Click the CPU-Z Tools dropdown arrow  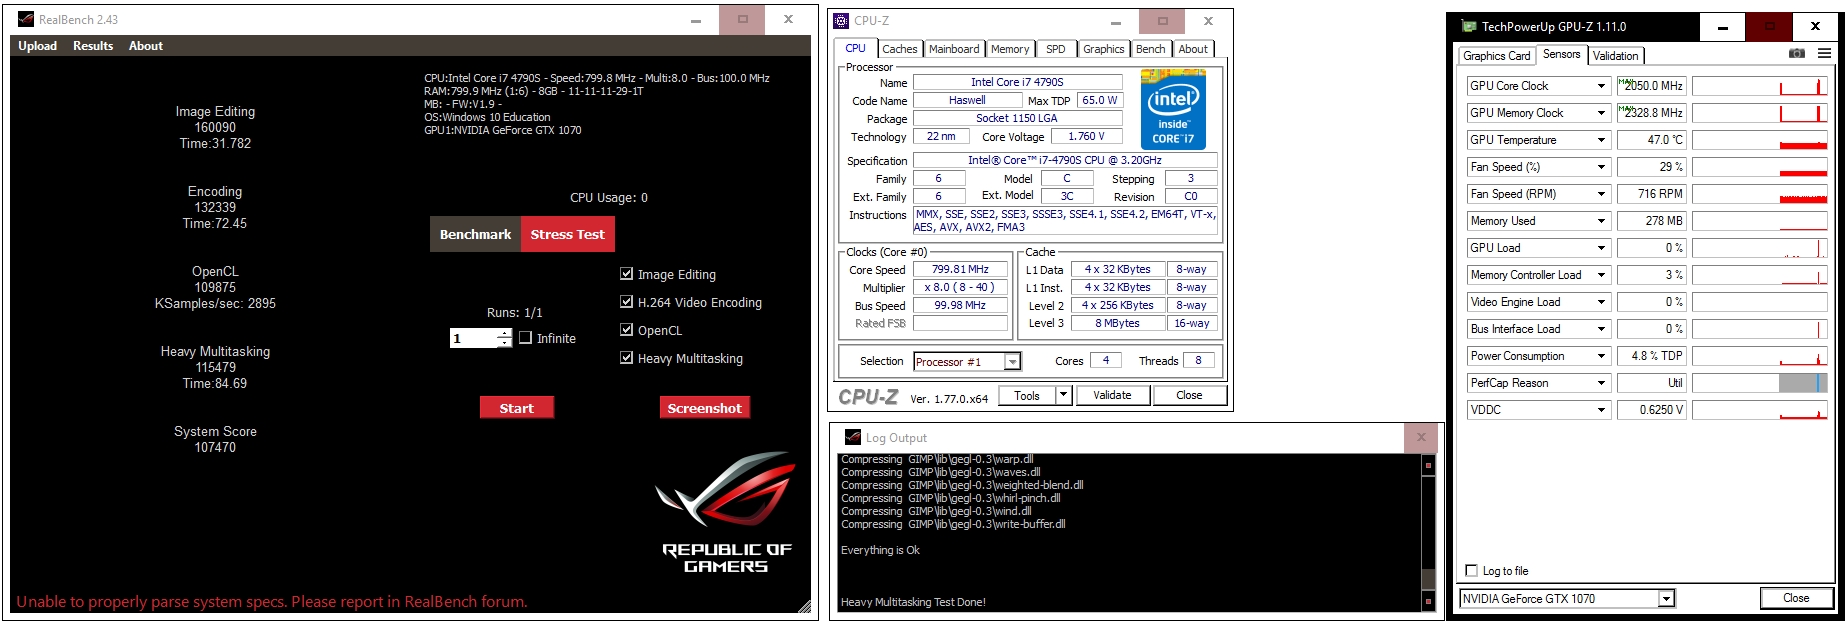[1064, 395]
